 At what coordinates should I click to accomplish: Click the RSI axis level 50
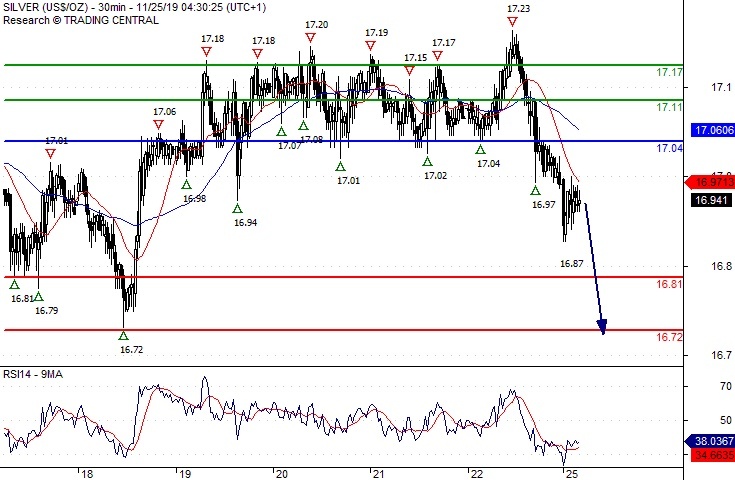[726, 420]
